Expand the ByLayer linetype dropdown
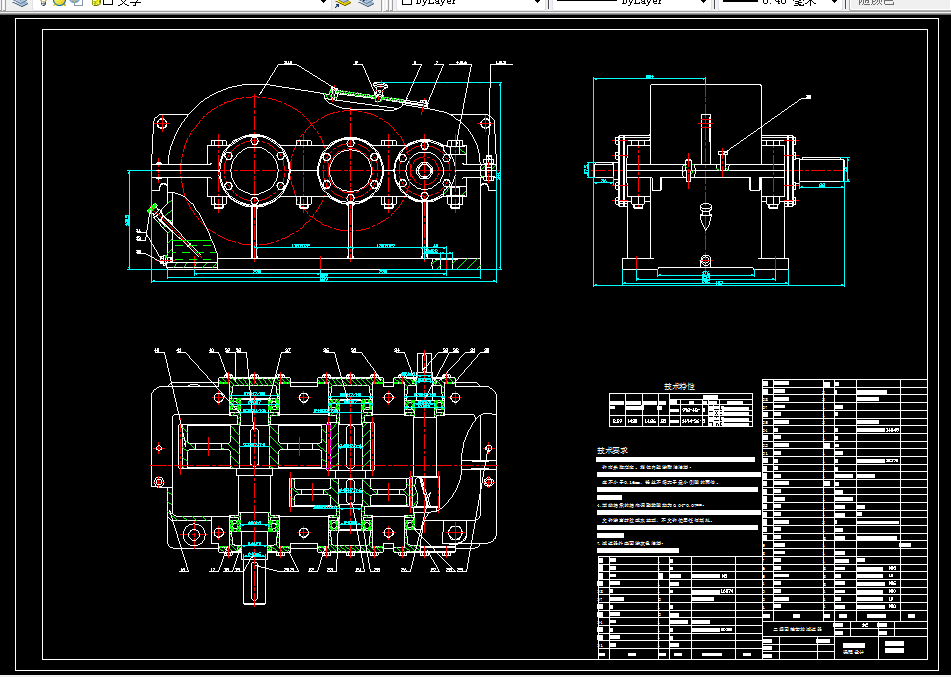This screenshot has height=677, width=951. (703, 2)
